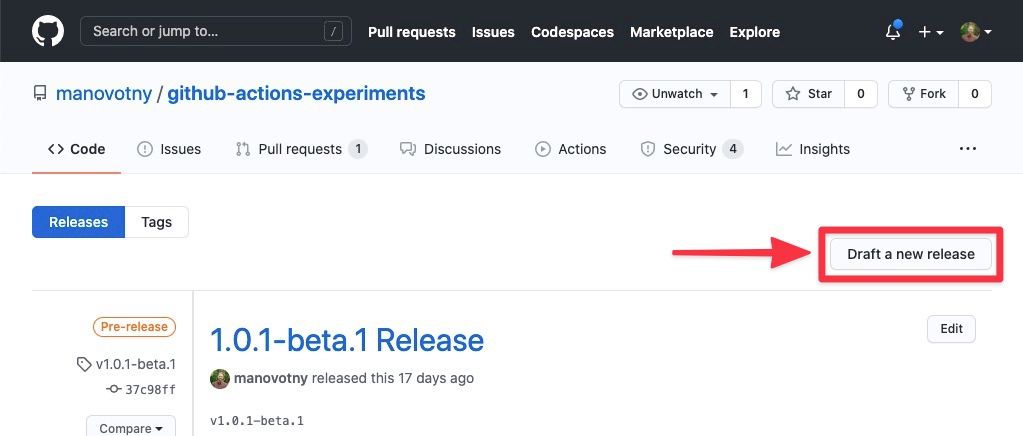Screen dimensions: 1023x436
Task: Click the Security counter badge 4
Action: [x=733, y=149]
